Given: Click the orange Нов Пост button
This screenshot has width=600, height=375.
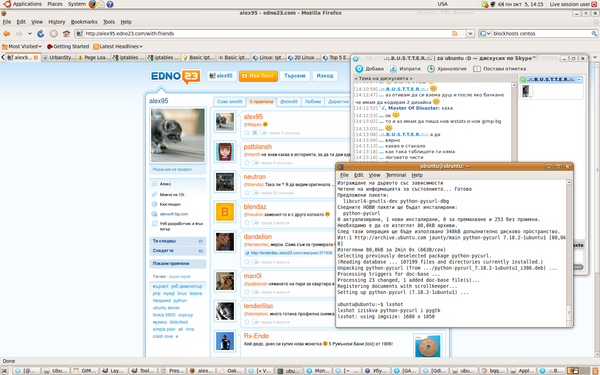Looking at the screenshot, I should click(x=258, y=76).
